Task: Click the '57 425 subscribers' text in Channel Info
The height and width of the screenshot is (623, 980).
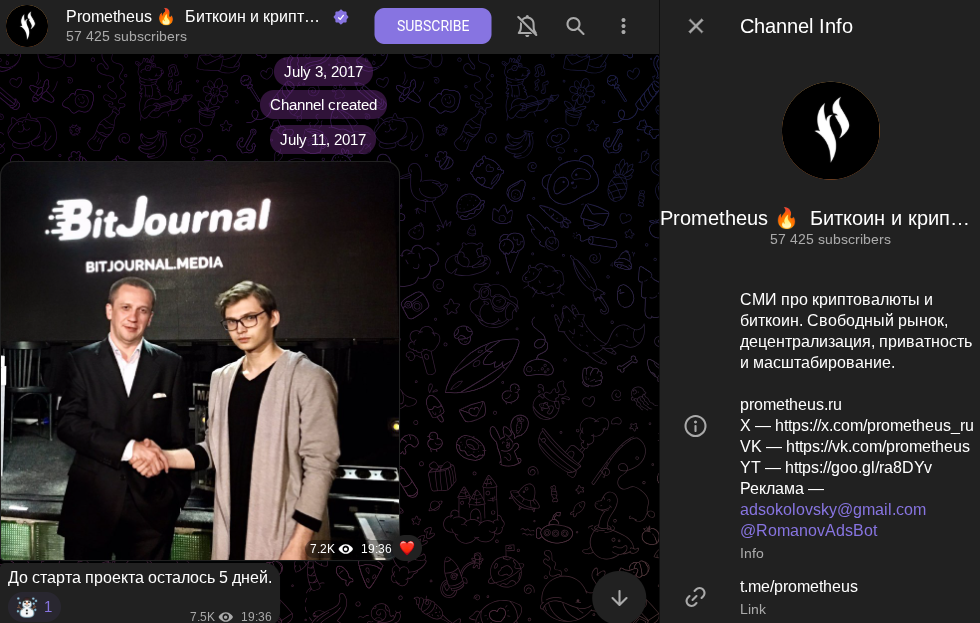Action: click(x=830, y=239)
